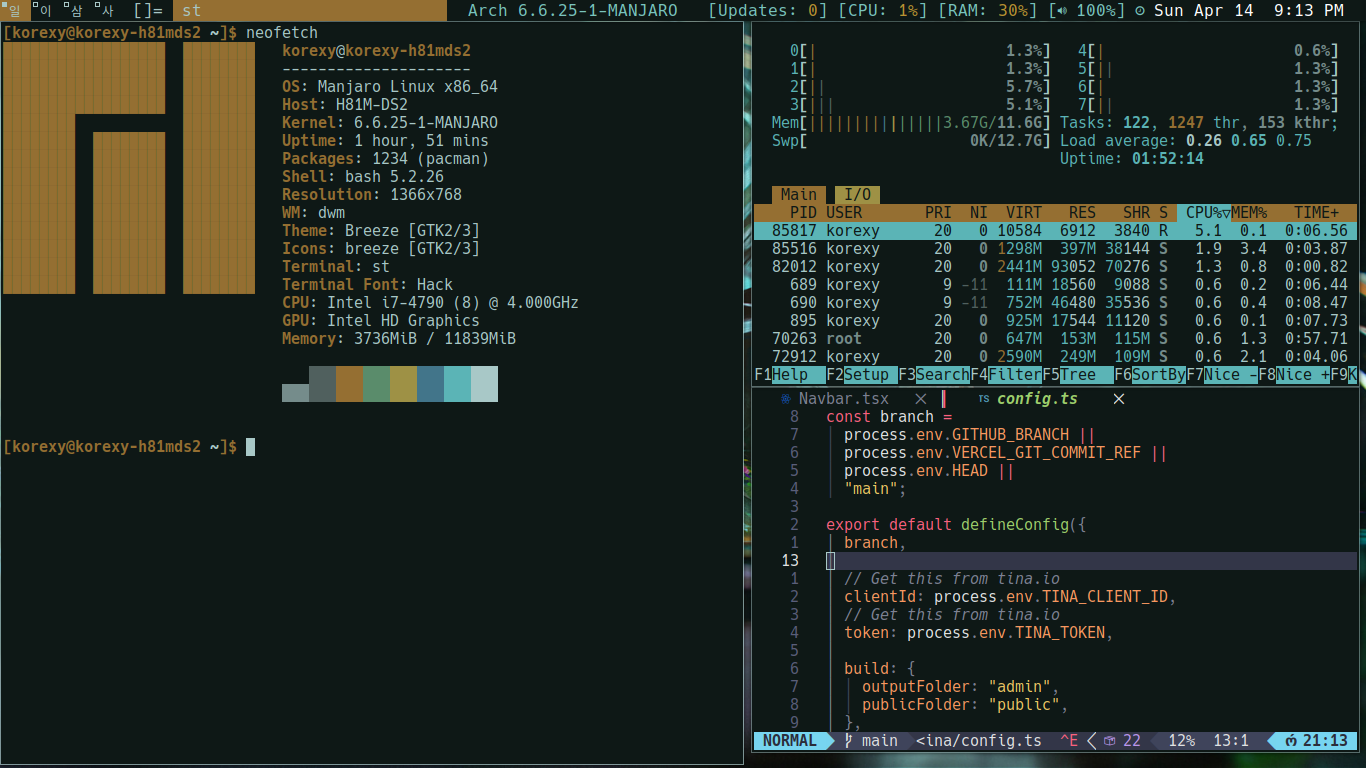Click the dwm tiled layout symbol
The height and width of the screenshot is (768, 1366).
click(x=148, y=11)
